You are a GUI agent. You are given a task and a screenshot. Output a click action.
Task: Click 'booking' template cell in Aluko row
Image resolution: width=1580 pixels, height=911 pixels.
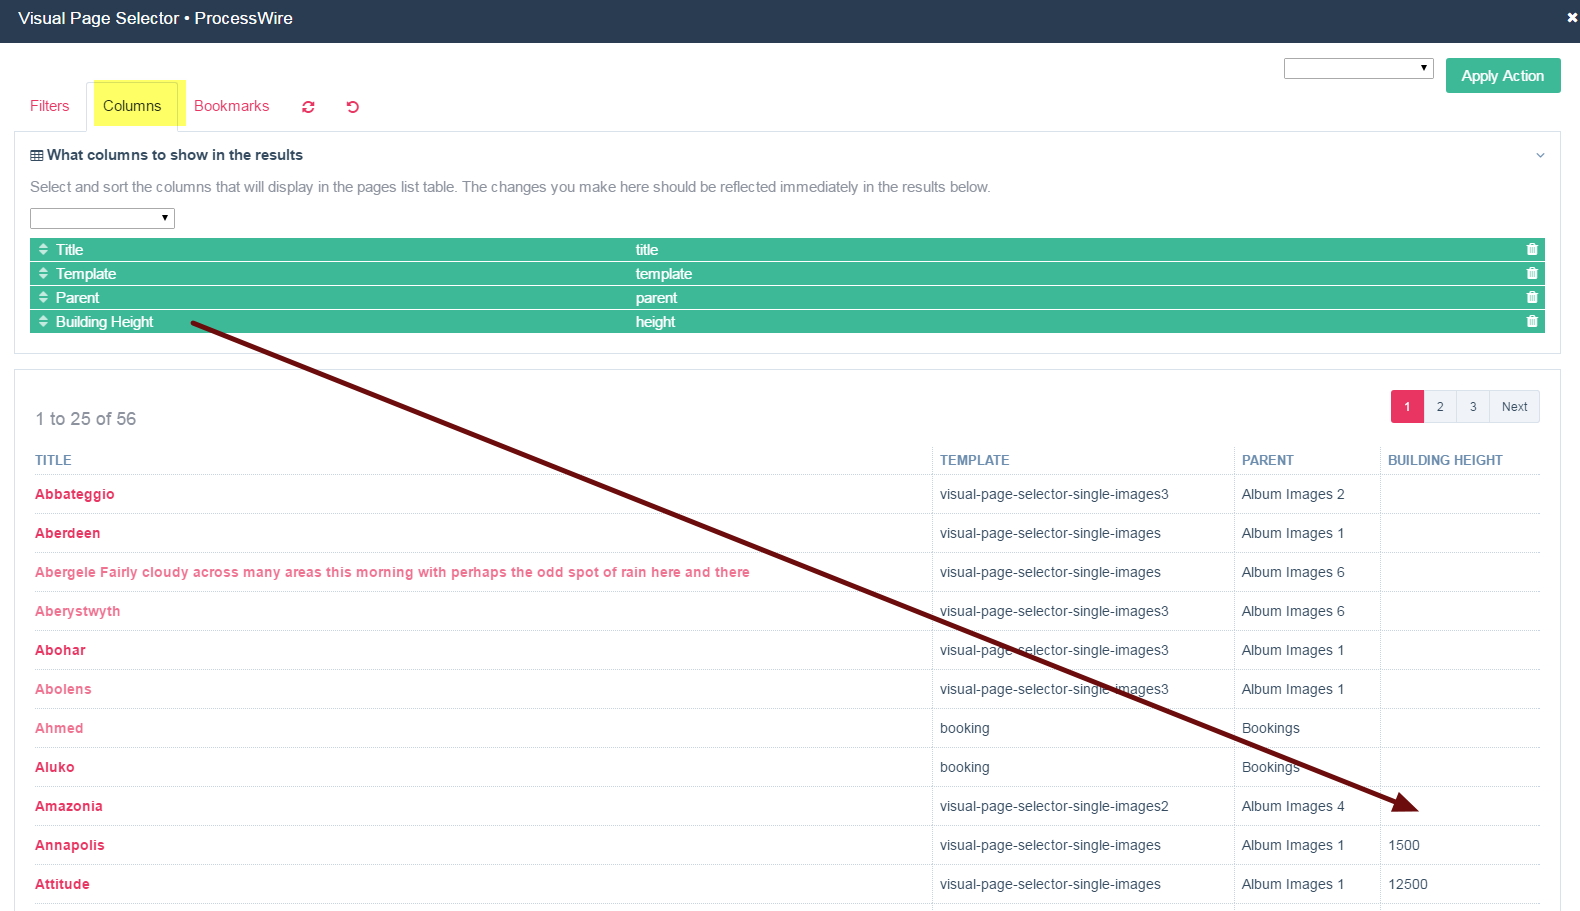[965, 767]
